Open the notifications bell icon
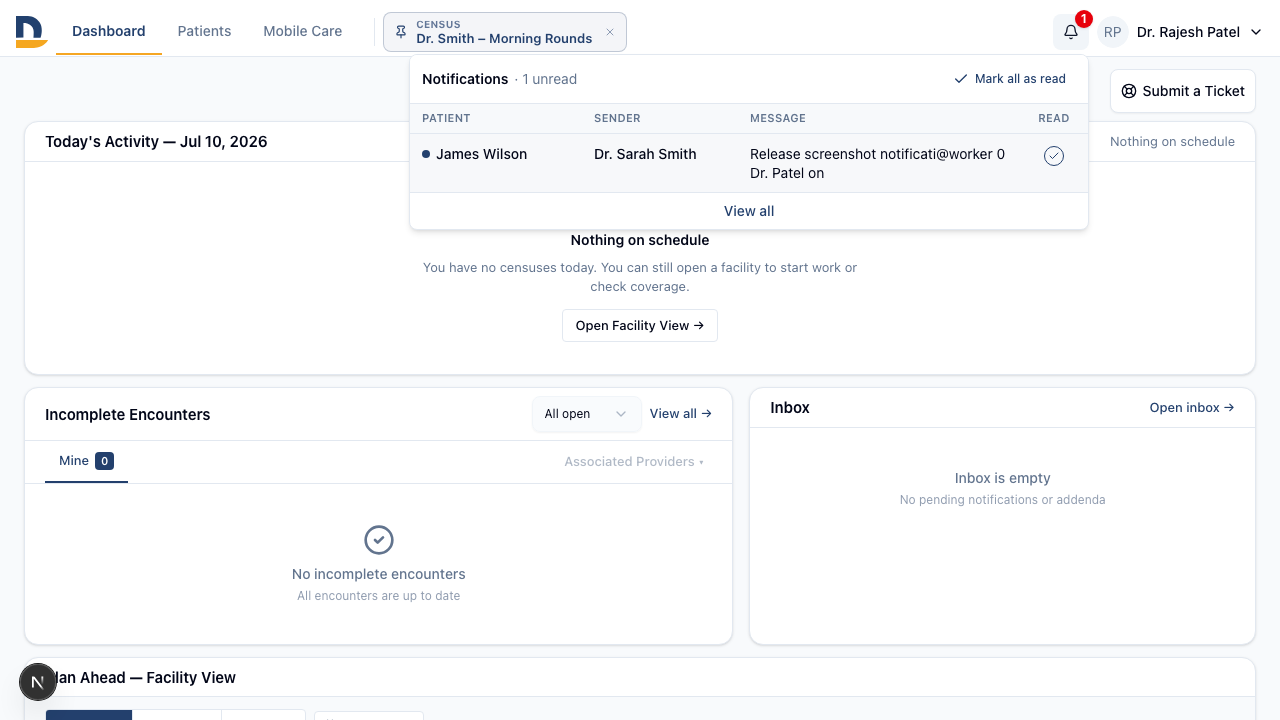Viewport: 1280px width, 720px height. [1070, 32]
